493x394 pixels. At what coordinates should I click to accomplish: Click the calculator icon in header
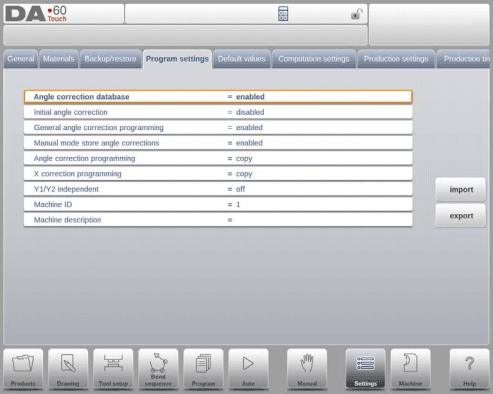283,14
